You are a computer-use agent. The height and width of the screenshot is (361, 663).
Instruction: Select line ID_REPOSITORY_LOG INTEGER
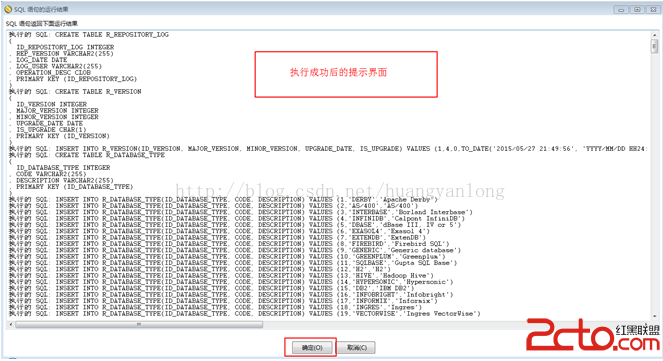[x=65, y=47]
